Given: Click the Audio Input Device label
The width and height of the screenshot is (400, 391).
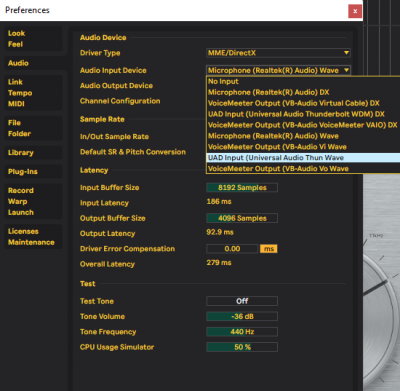Looking at the screenshot, I should point(113,70).
